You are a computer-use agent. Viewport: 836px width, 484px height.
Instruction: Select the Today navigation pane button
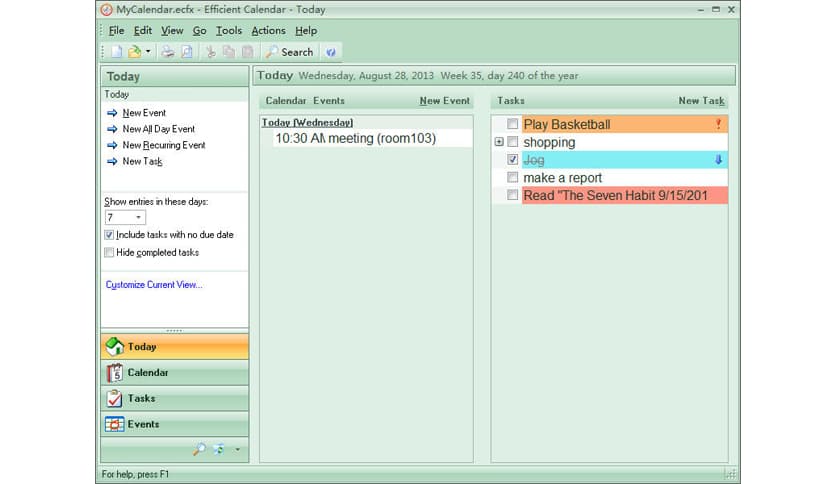tap(174, 346)
